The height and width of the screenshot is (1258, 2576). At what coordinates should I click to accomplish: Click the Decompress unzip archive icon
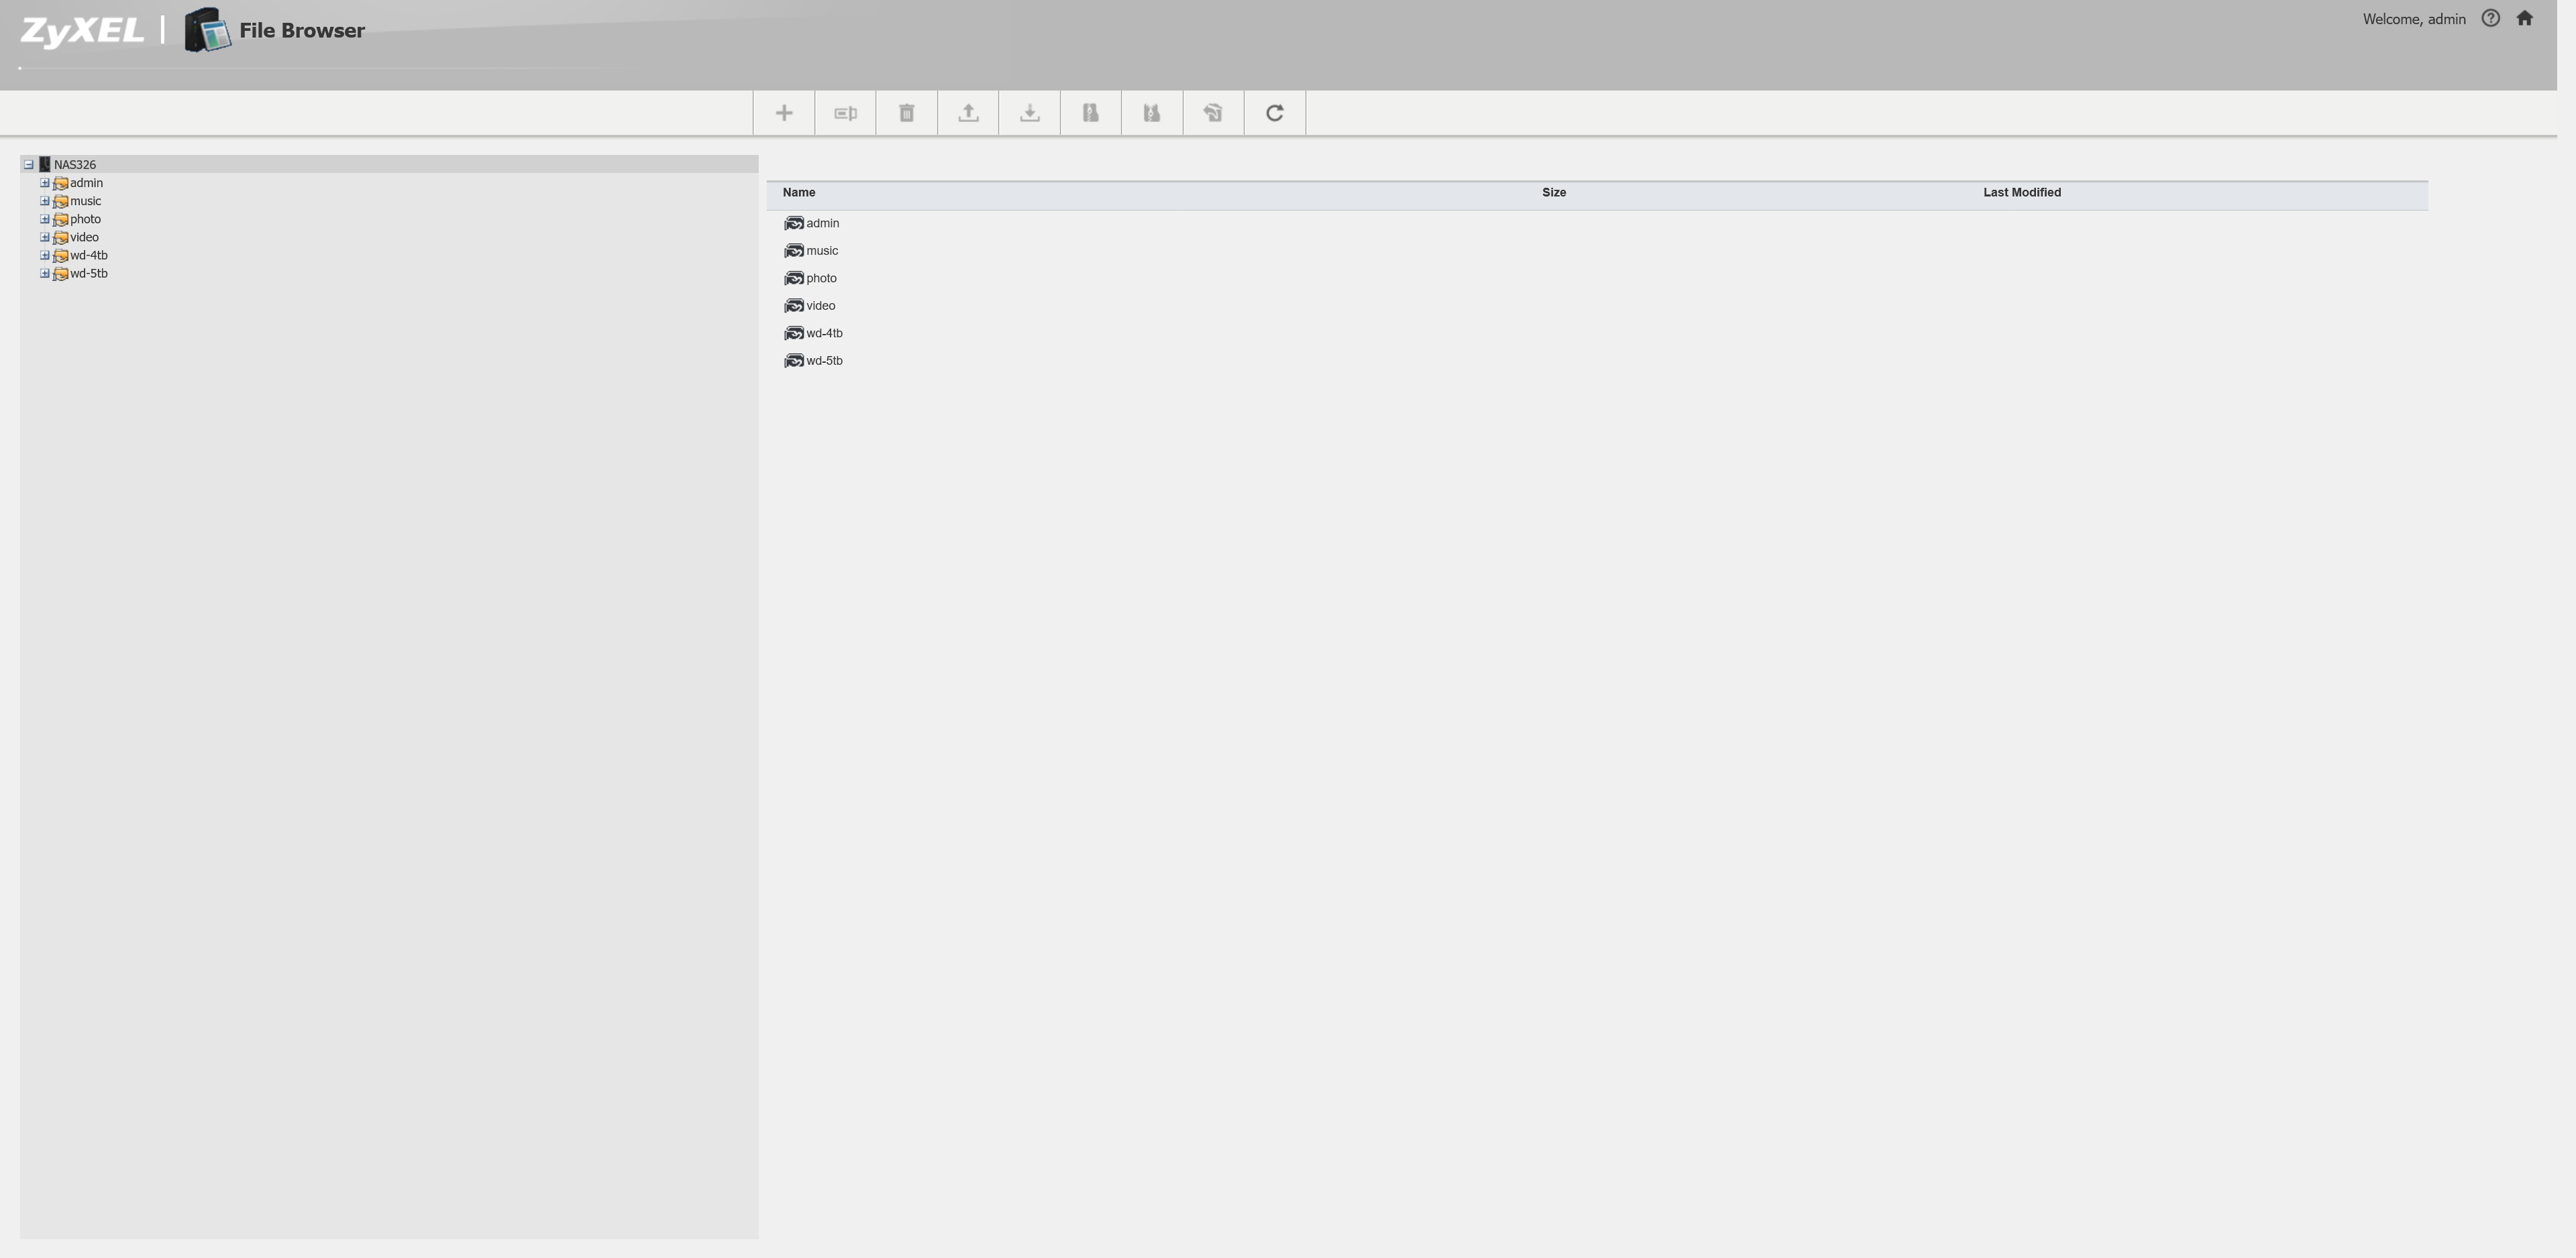tap(1152, 113)
